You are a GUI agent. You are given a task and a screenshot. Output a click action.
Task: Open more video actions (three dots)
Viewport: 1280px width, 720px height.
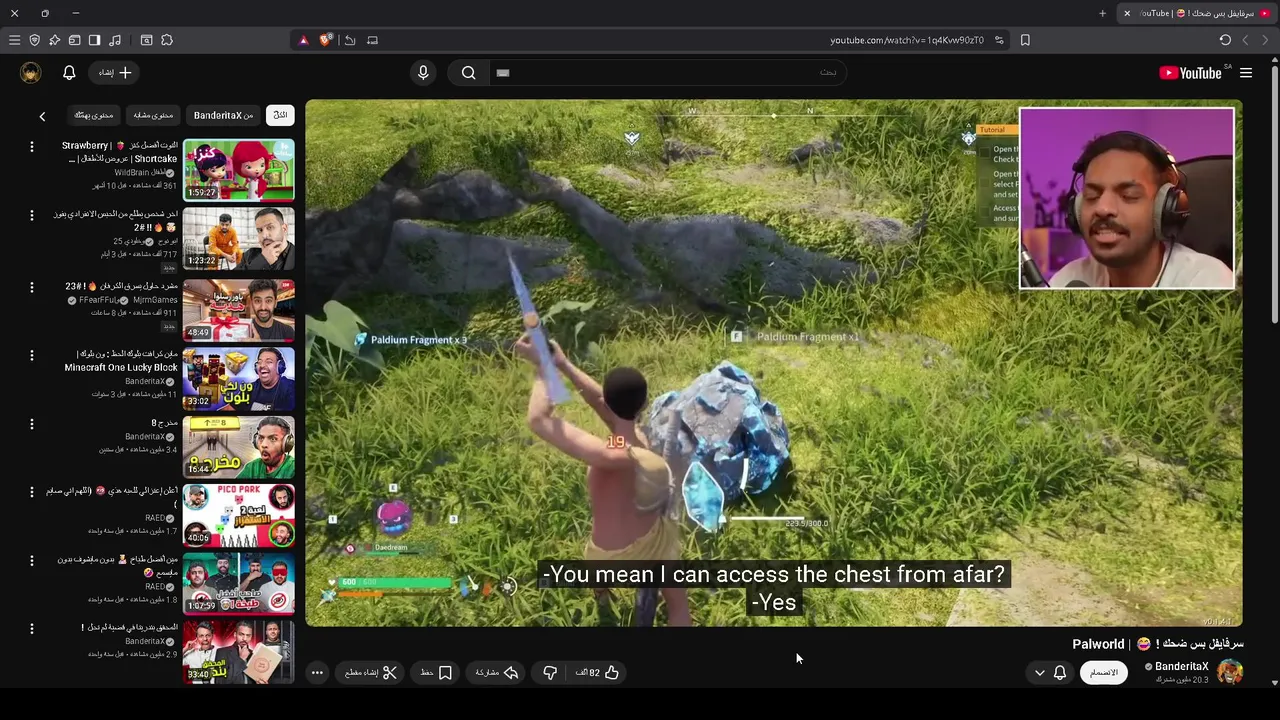point(317,673)
